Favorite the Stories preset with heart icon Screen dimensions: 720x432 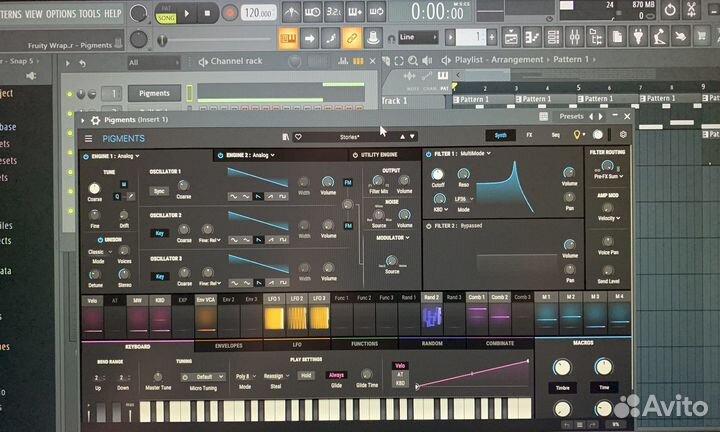click(x=298, y=137)
